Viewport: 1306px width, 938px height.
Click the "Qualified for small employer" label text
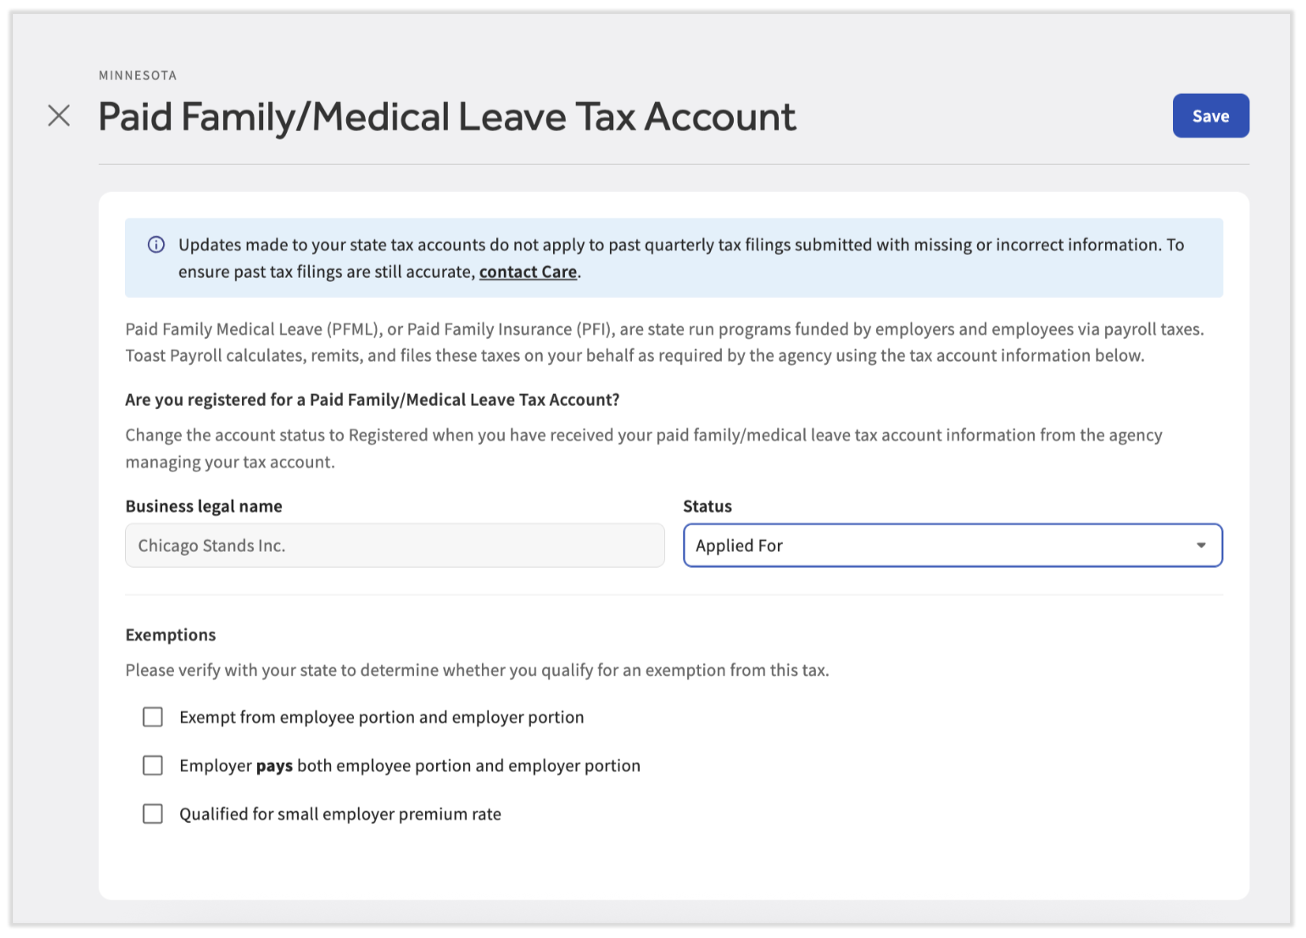click(340, 814)
